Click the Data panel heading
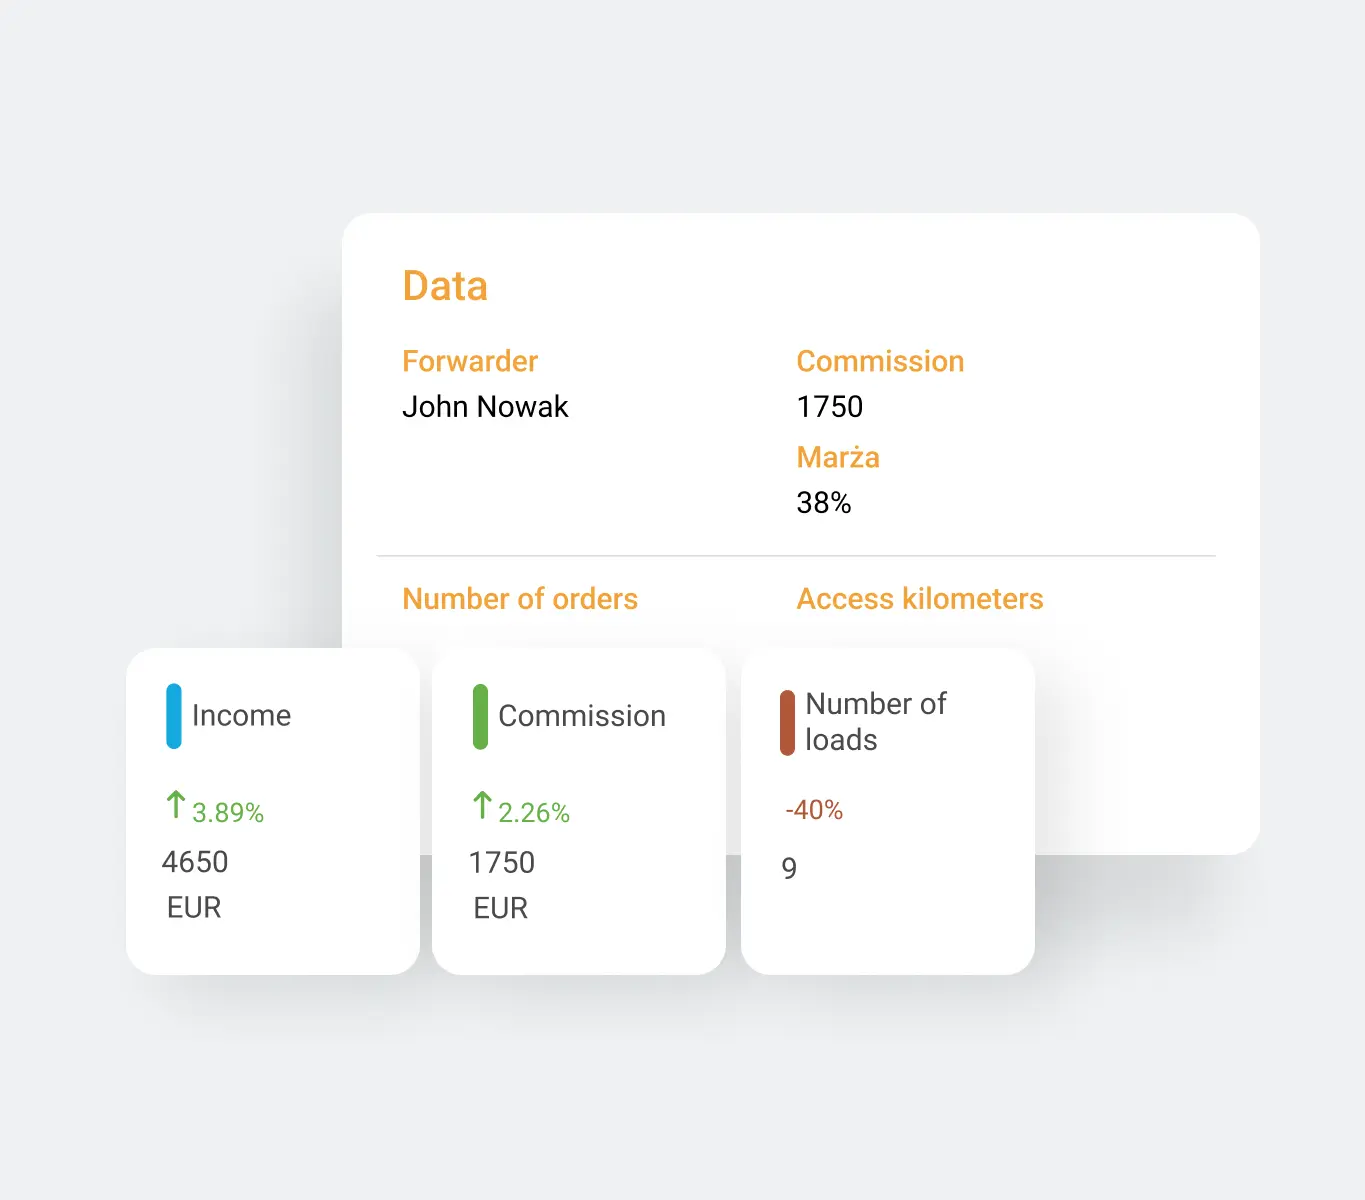This screenshot has width=1365, height=1200. pos(445,286)
